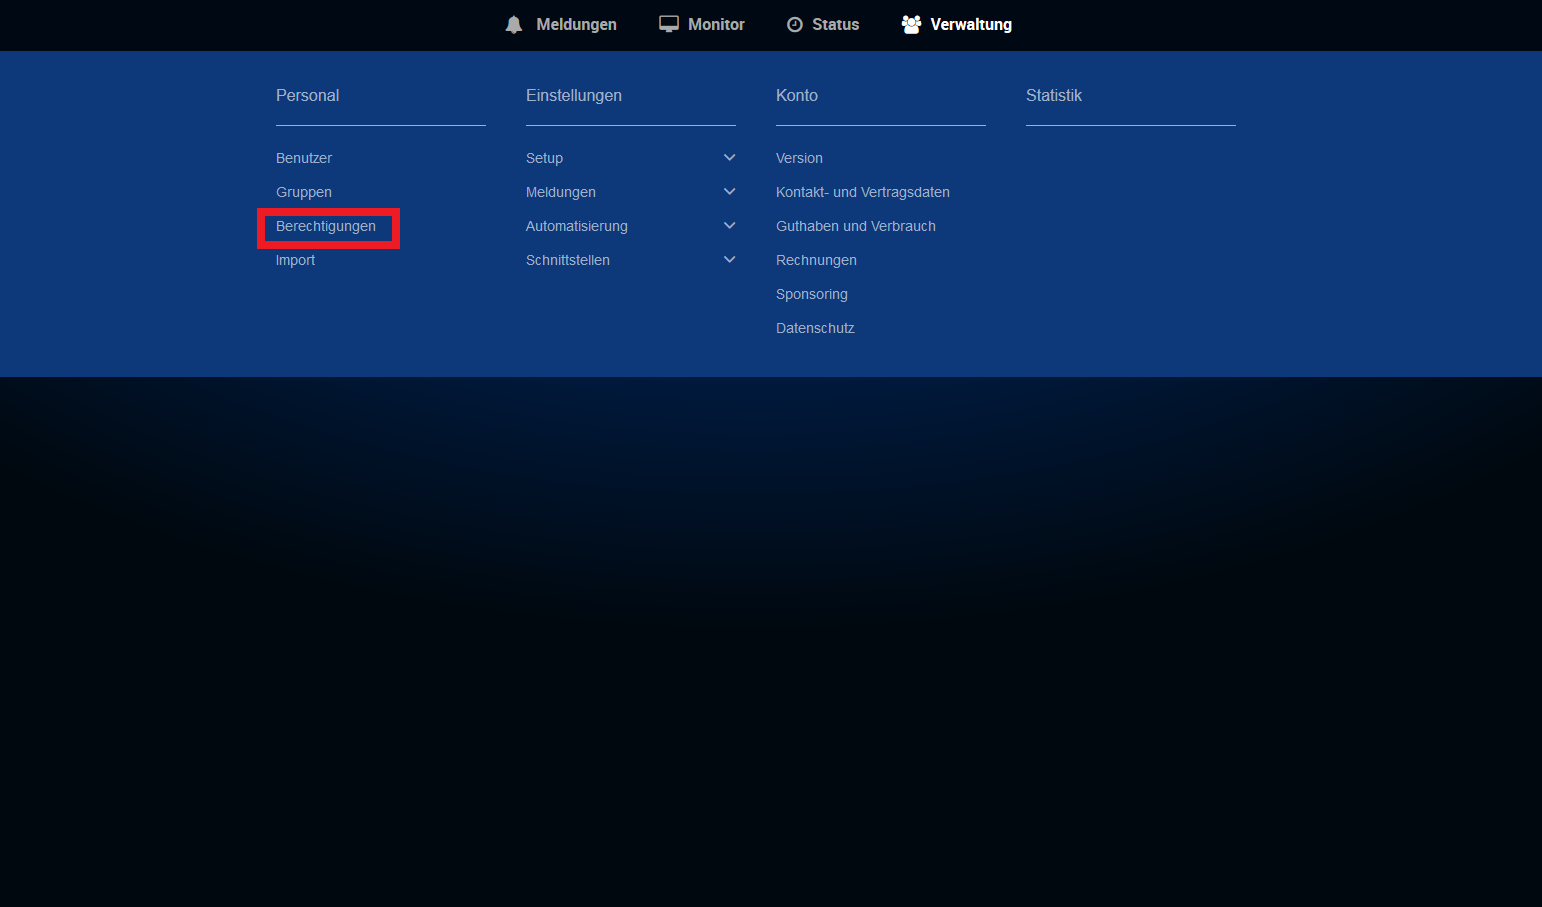Click the monitor screen icon
The image size is (1542, 907).
pyautogui.click(x=668, y=24)
